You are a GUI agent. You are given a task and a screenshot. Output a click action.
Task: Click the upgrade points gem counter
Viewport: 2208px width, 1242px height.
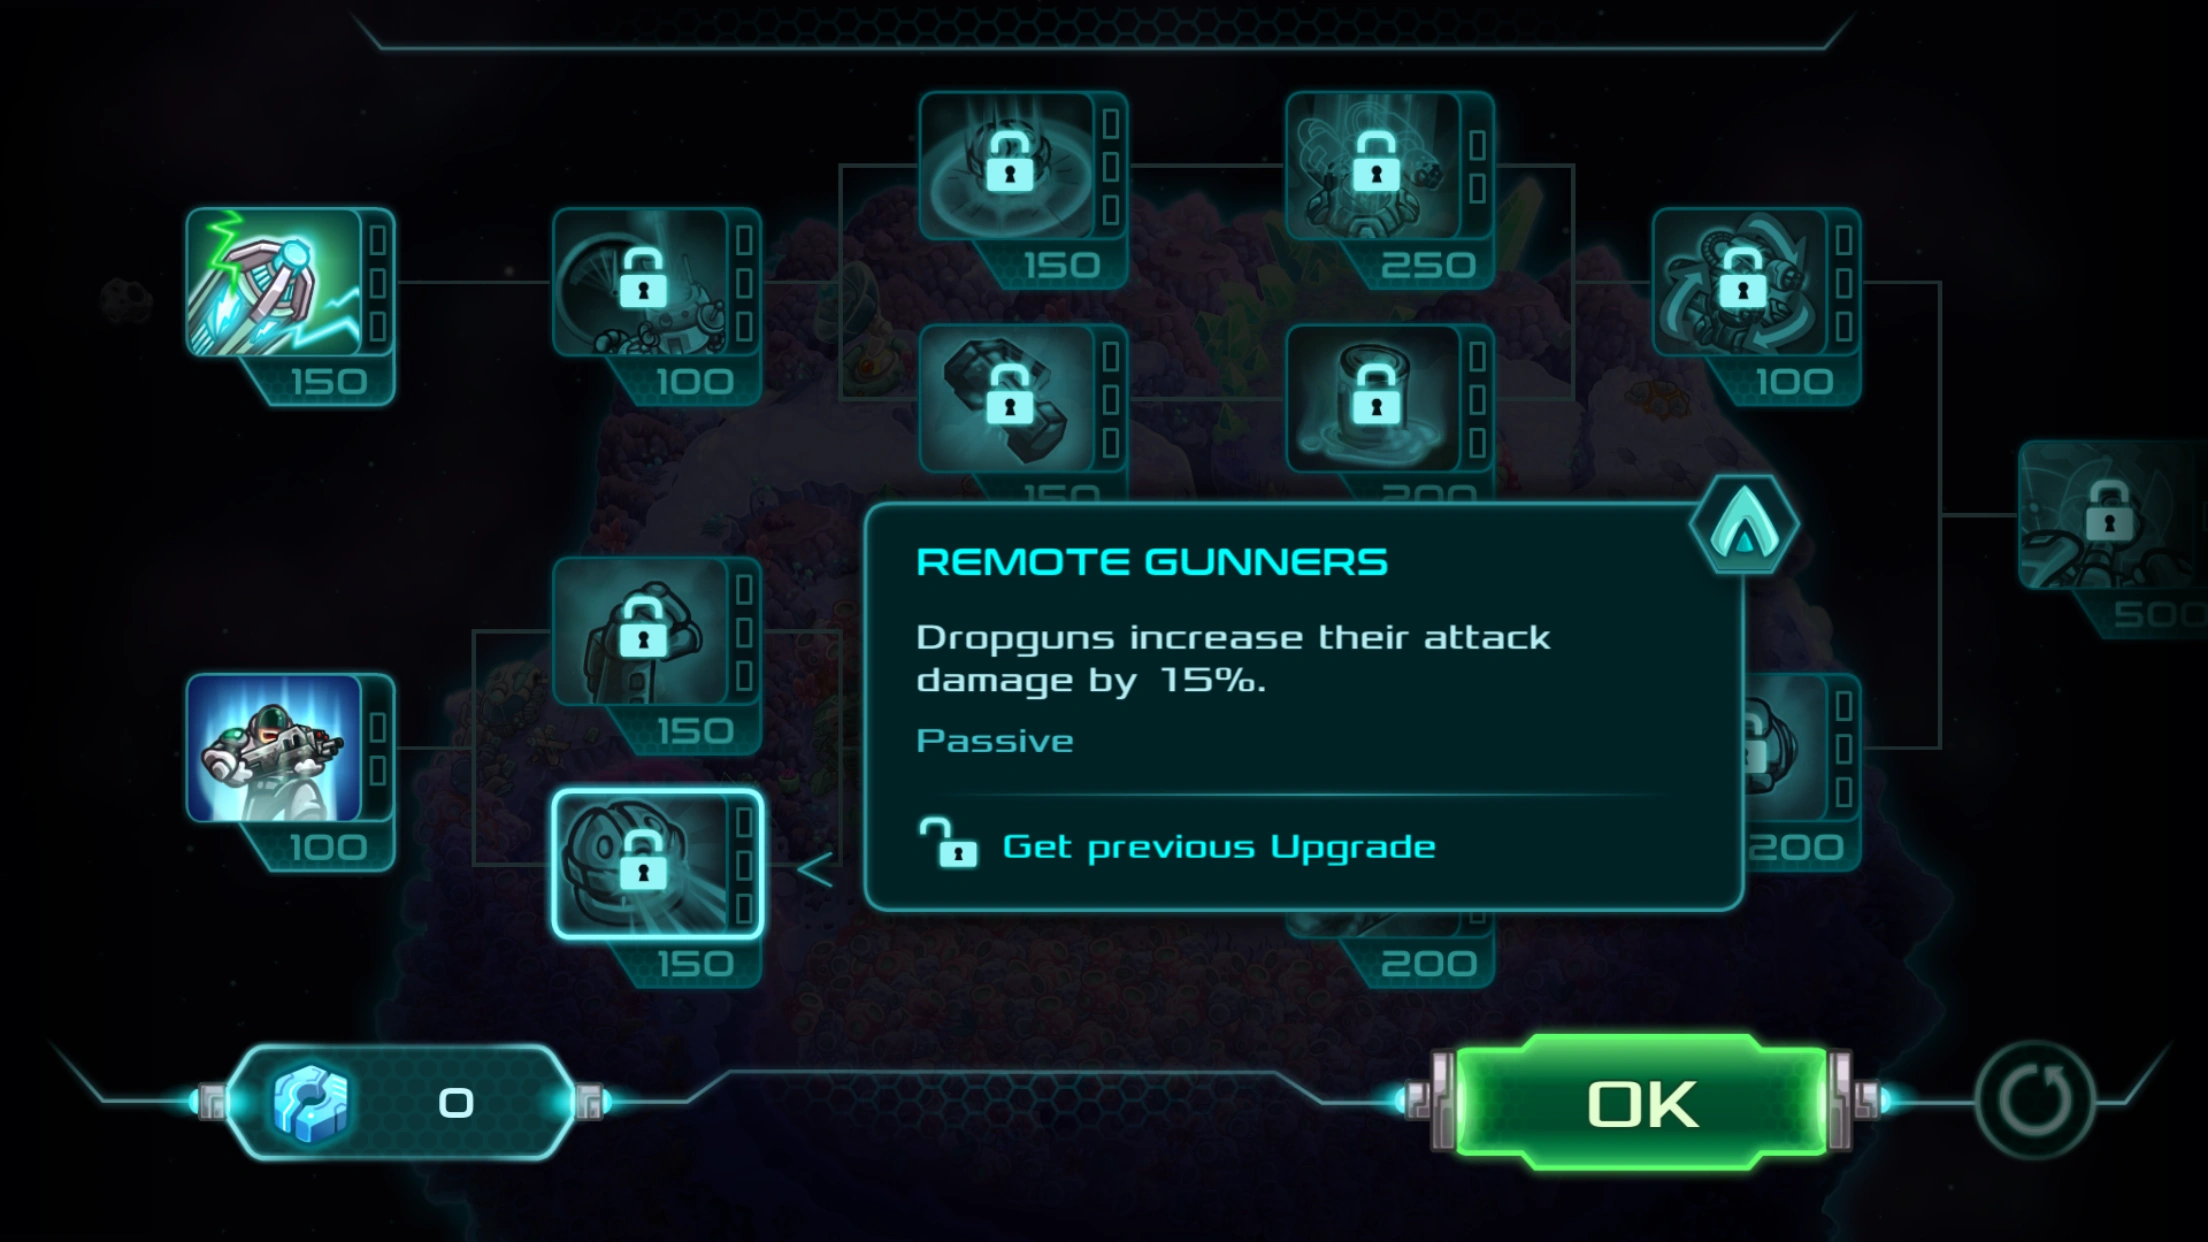401,1102
